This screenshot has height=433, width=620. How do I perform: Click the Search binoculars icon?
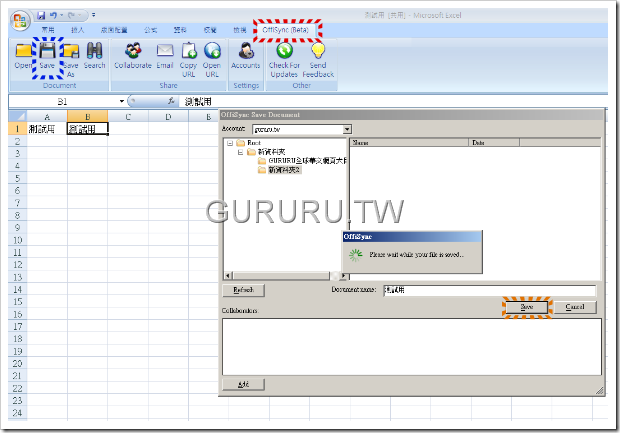click(95, 51)
